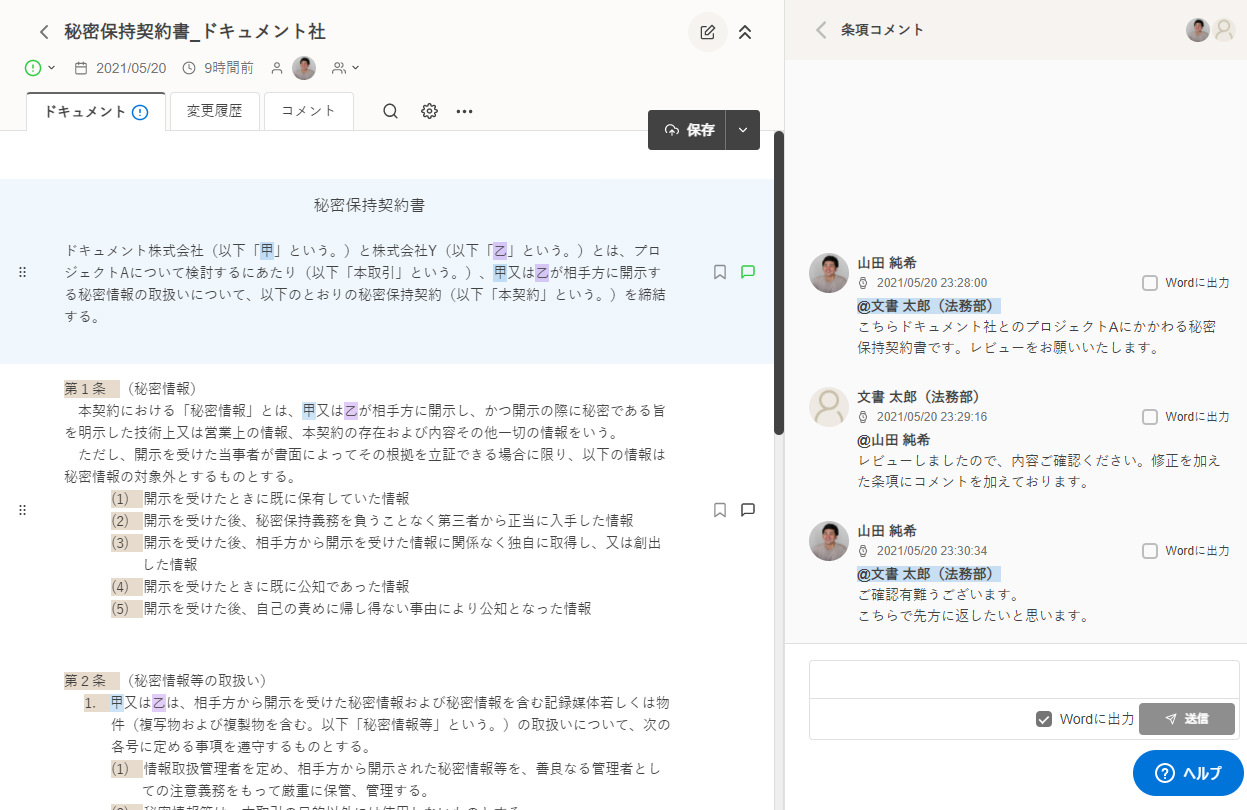Switch to the 変更履歴 tab

click(214, 111)
